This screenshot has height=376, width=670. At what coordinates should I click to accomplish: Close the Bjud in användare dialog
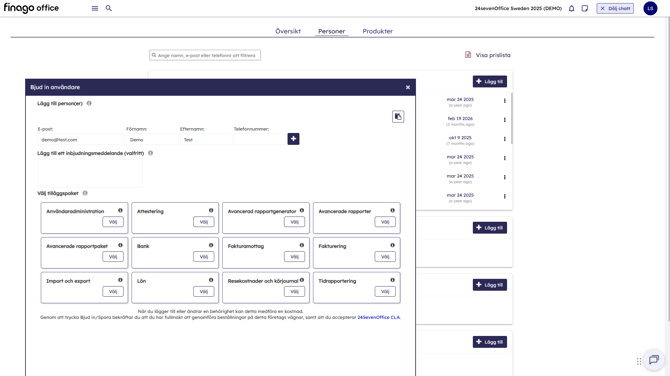(x=408, y=87)
